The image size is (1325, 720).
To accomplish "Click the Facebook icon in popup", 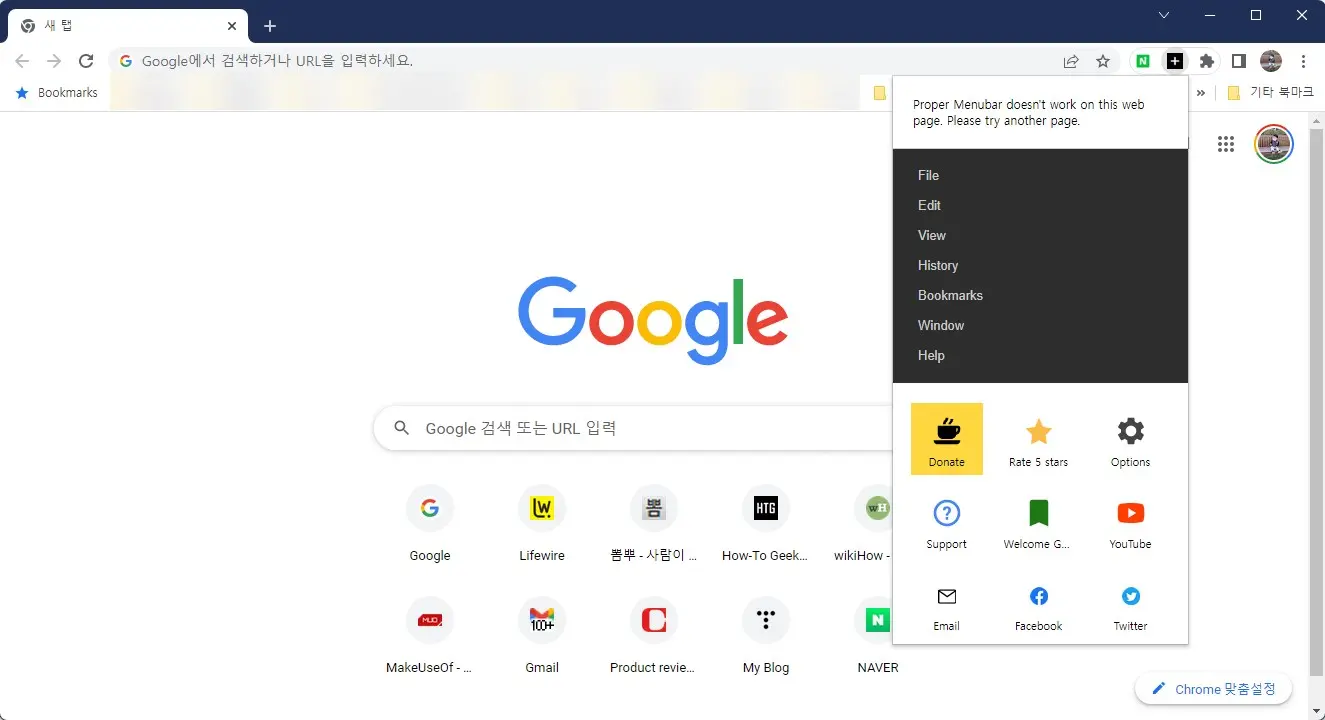I will point(1038,596).
